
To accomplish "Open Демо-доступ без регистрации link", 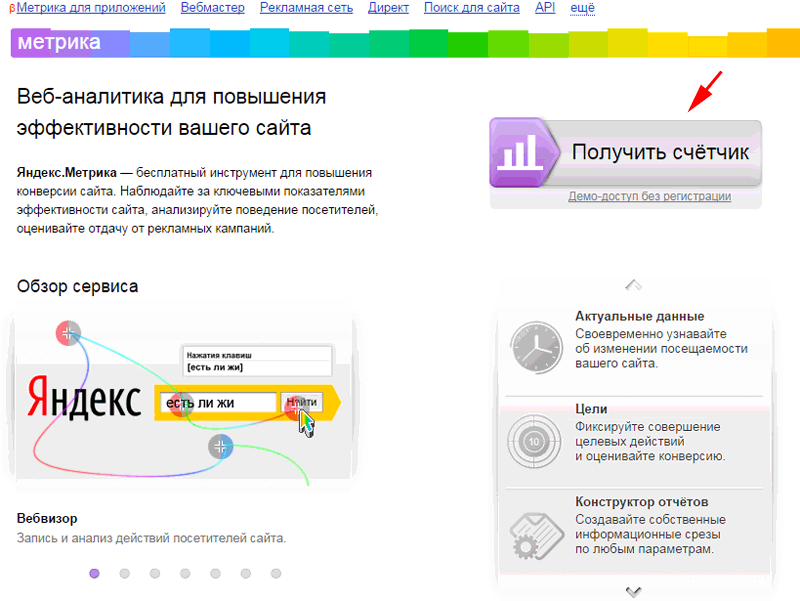I will (x=649, y=197).
